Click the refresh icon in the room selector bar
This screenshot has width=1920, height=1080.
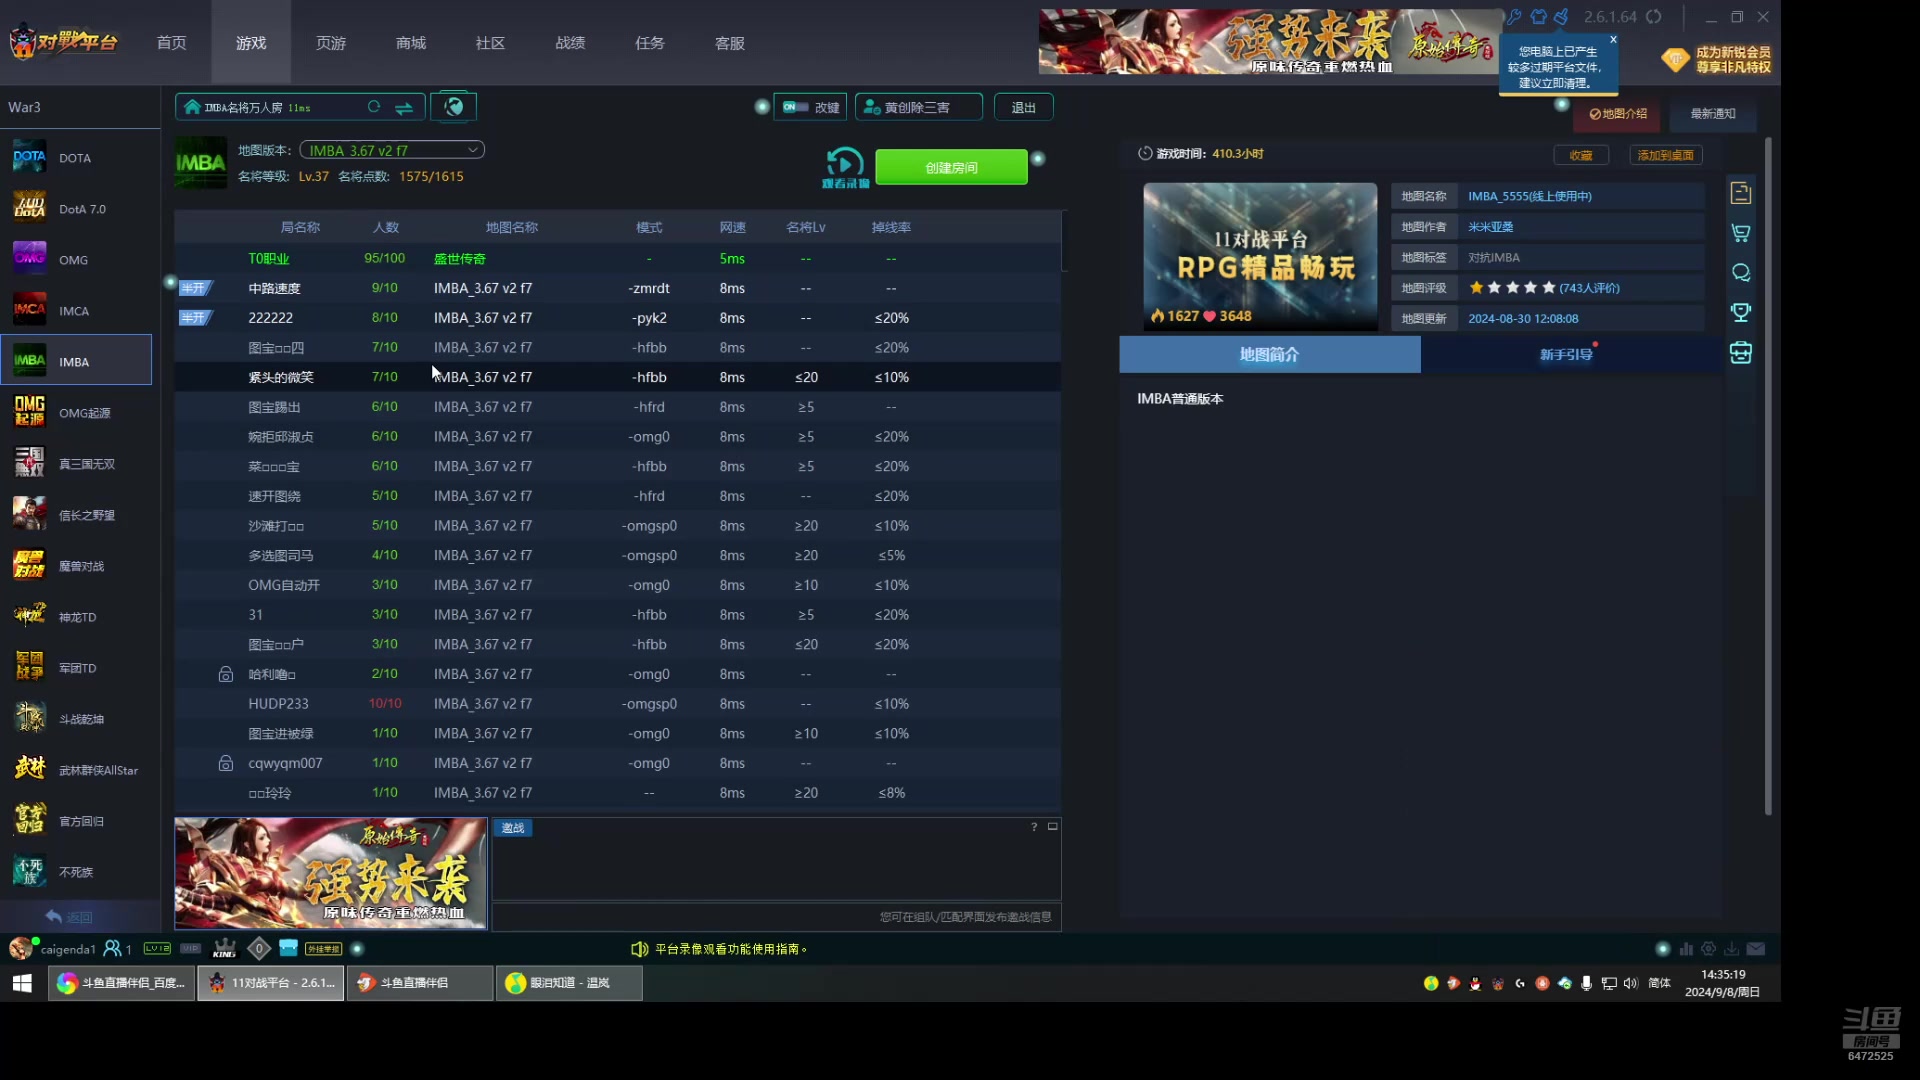point(374,107)
